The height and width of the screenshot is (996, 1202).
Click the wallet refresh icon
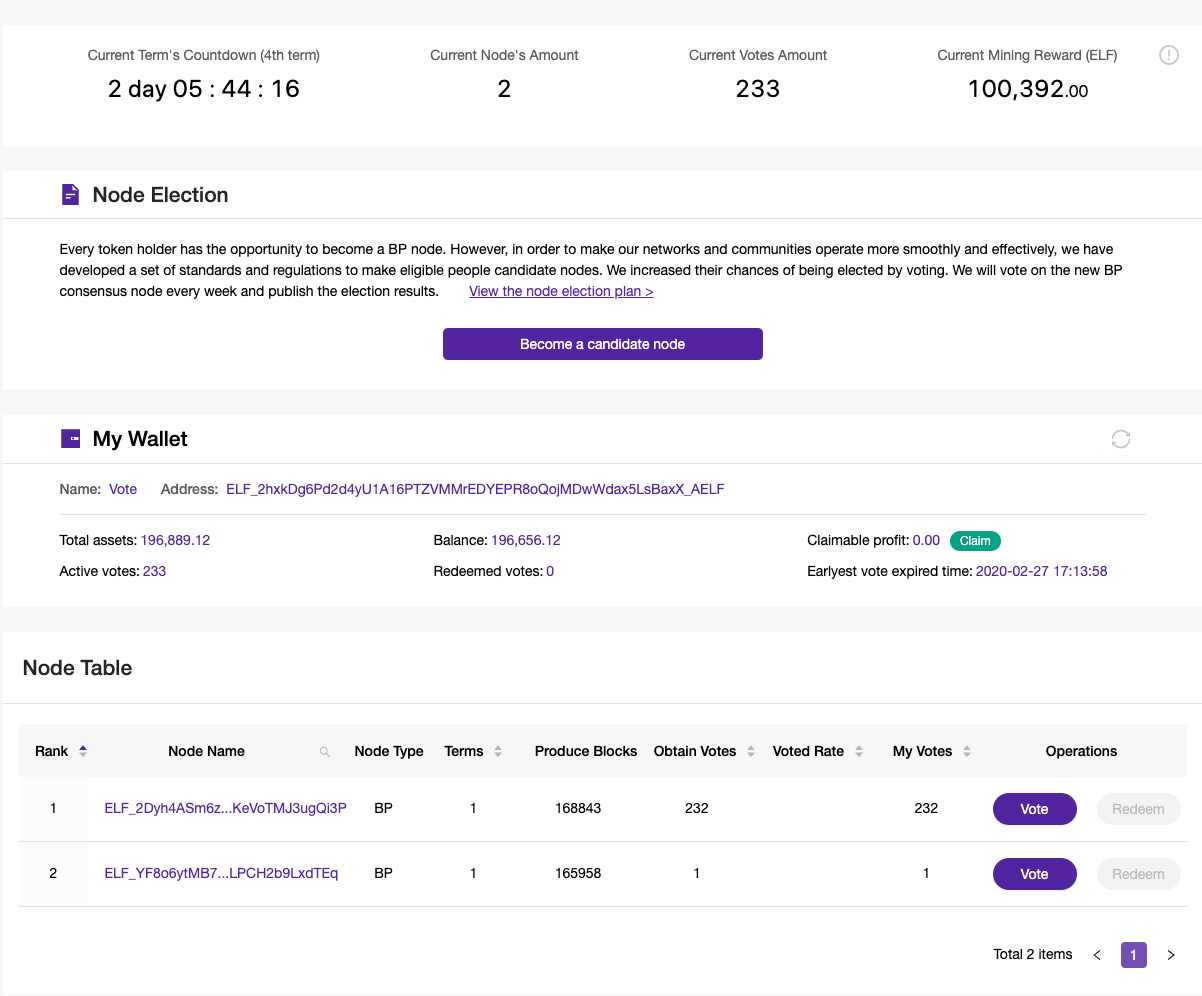(x=1121, y=439)
